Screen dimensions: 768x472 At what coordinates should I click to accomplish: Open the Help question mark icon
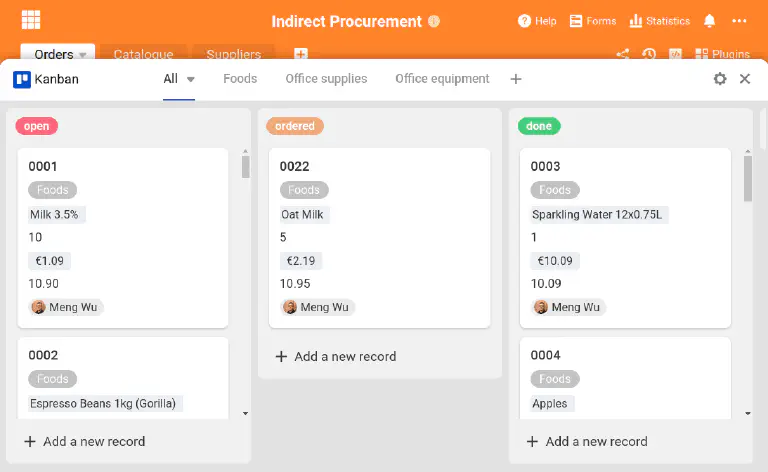(x=524, y=21)
